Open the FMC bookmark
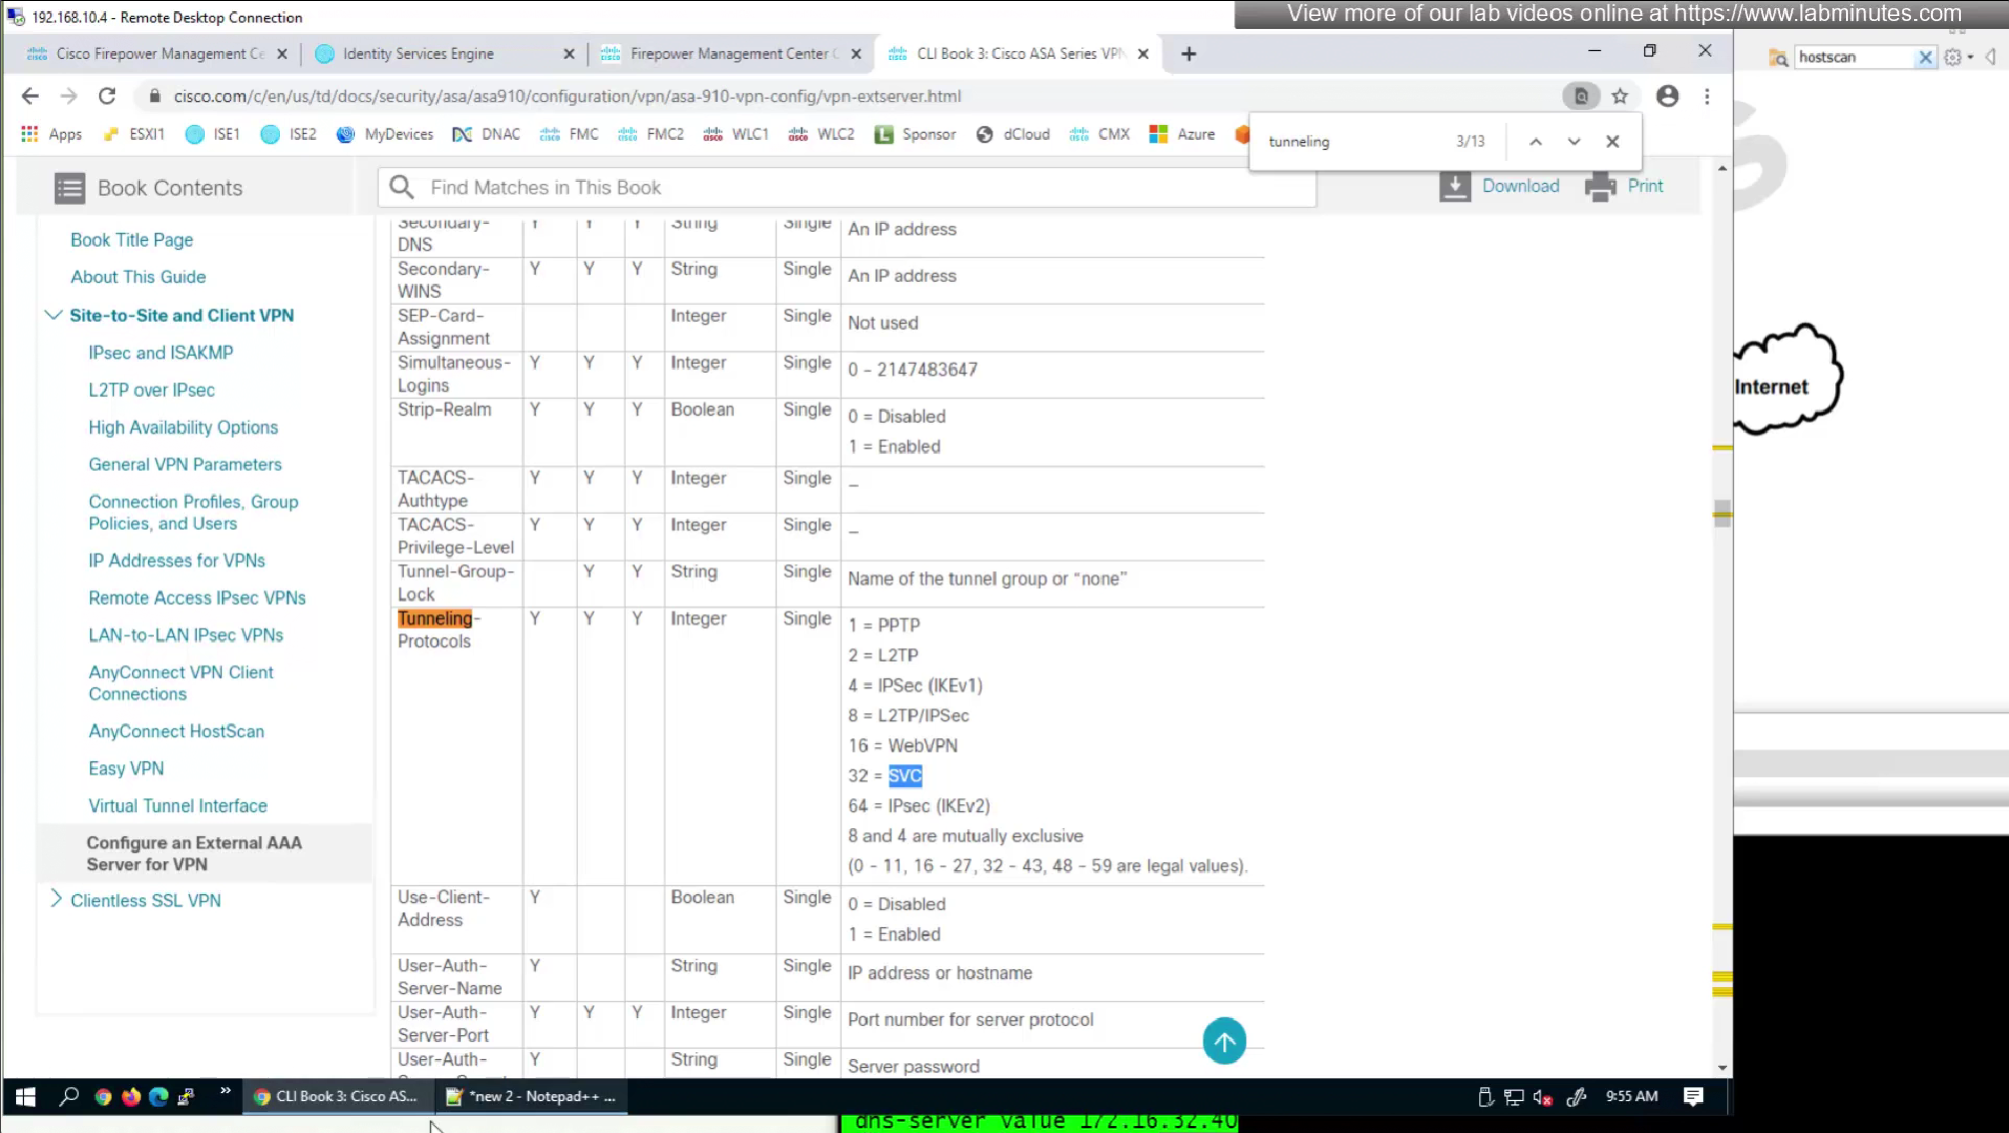The image size is (2009, 1133). tap(568, 134)
